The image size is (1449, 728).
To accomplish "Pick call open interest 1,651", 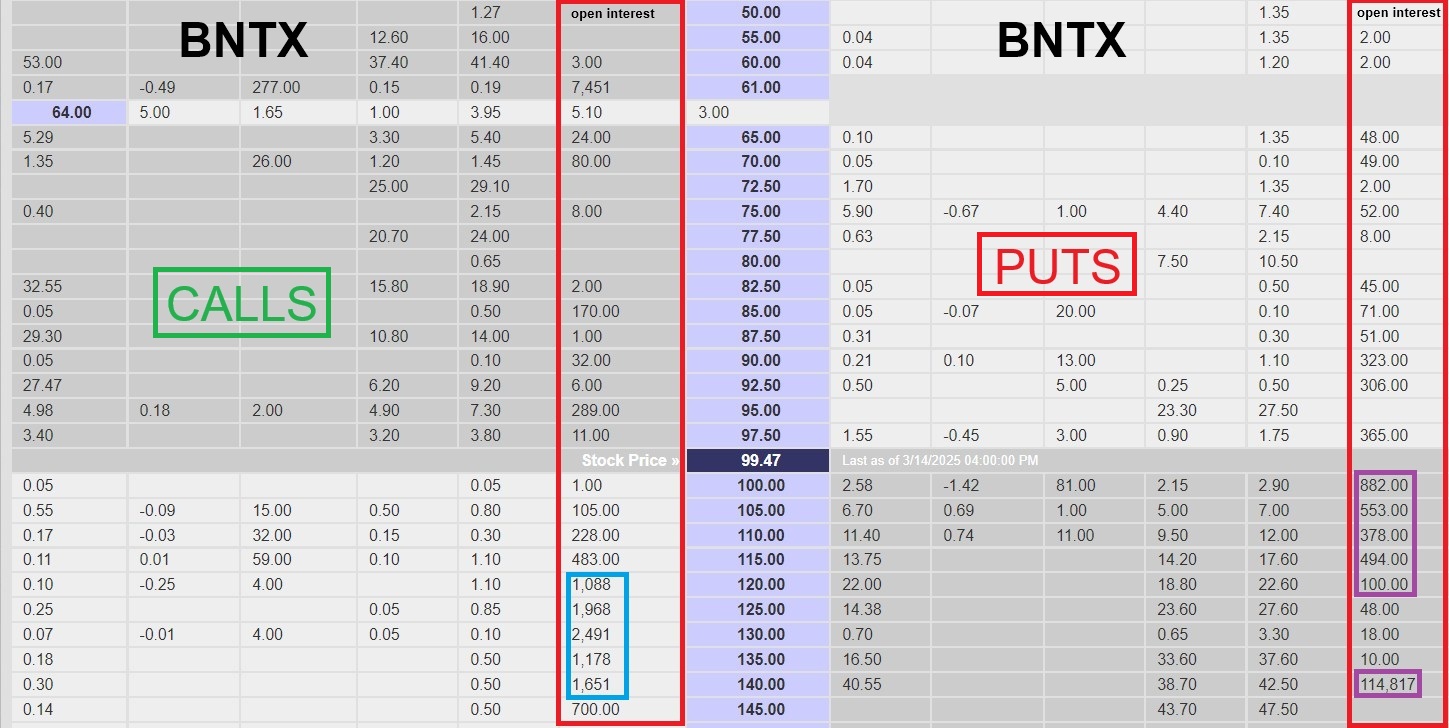I will tap(591, 684).
